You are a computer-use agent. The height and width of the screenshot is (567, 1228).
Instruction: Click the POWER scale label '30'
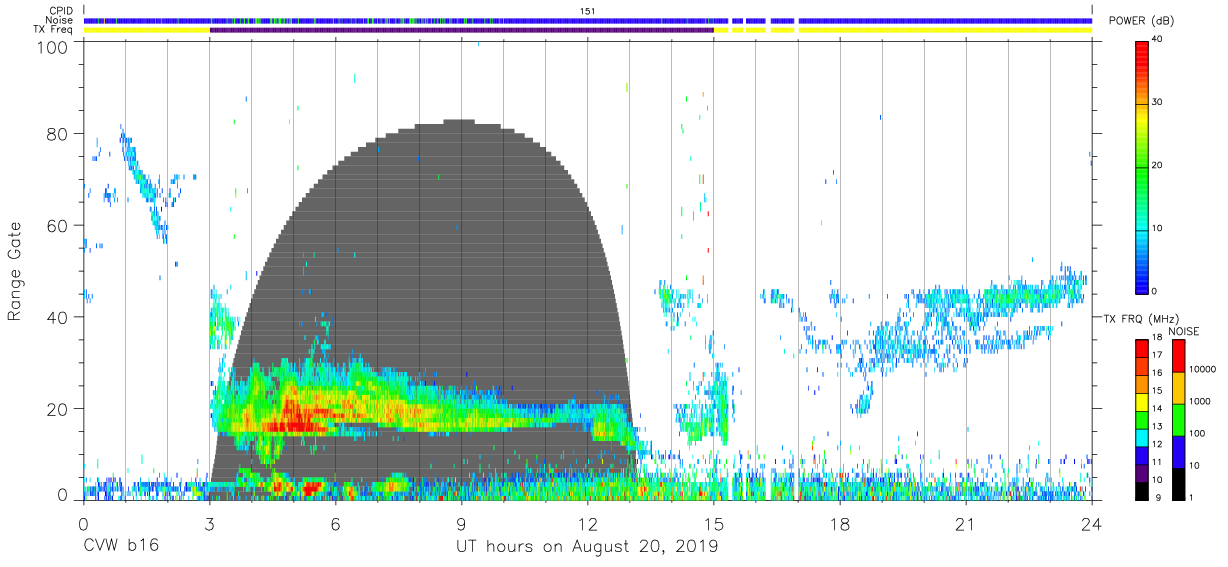click(1159, 102)
